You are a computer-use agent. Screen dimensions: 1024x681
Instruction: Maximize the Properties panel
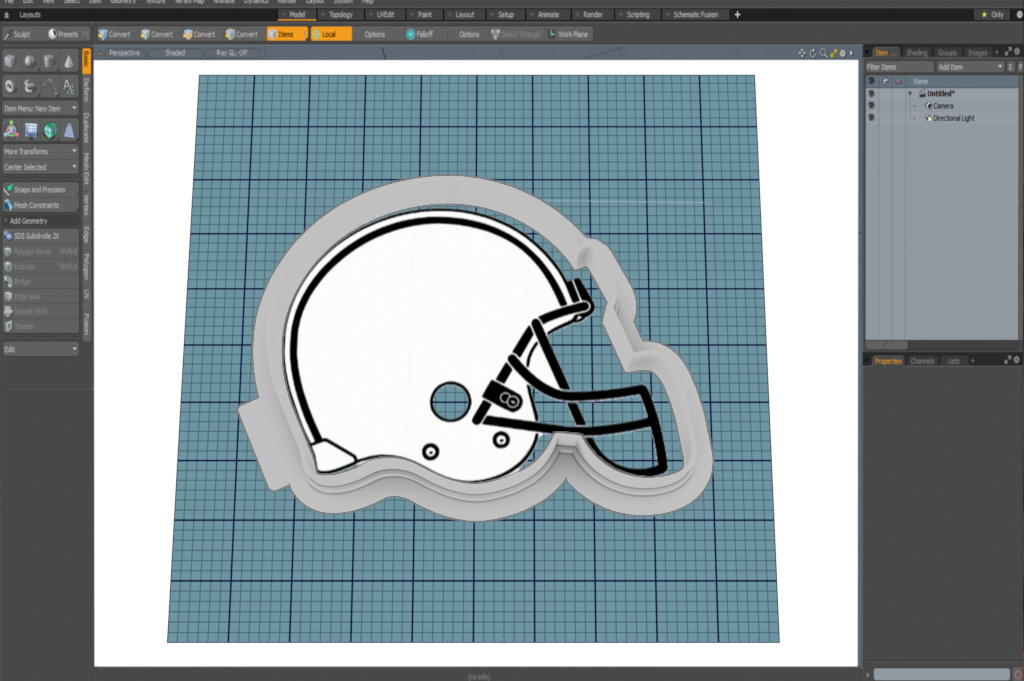point(1008,360)
